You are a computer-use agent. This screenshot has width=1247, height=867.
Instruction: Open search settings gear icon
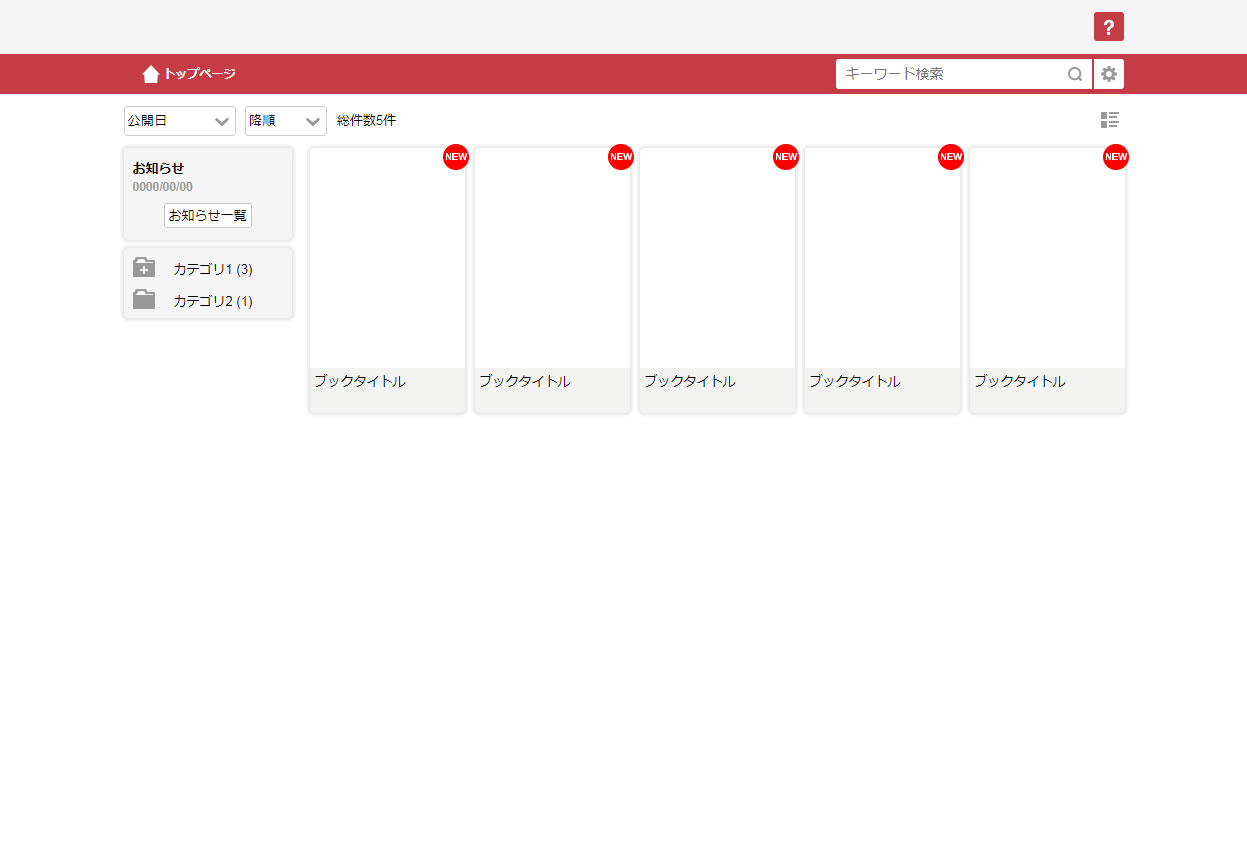[1109, 74]
